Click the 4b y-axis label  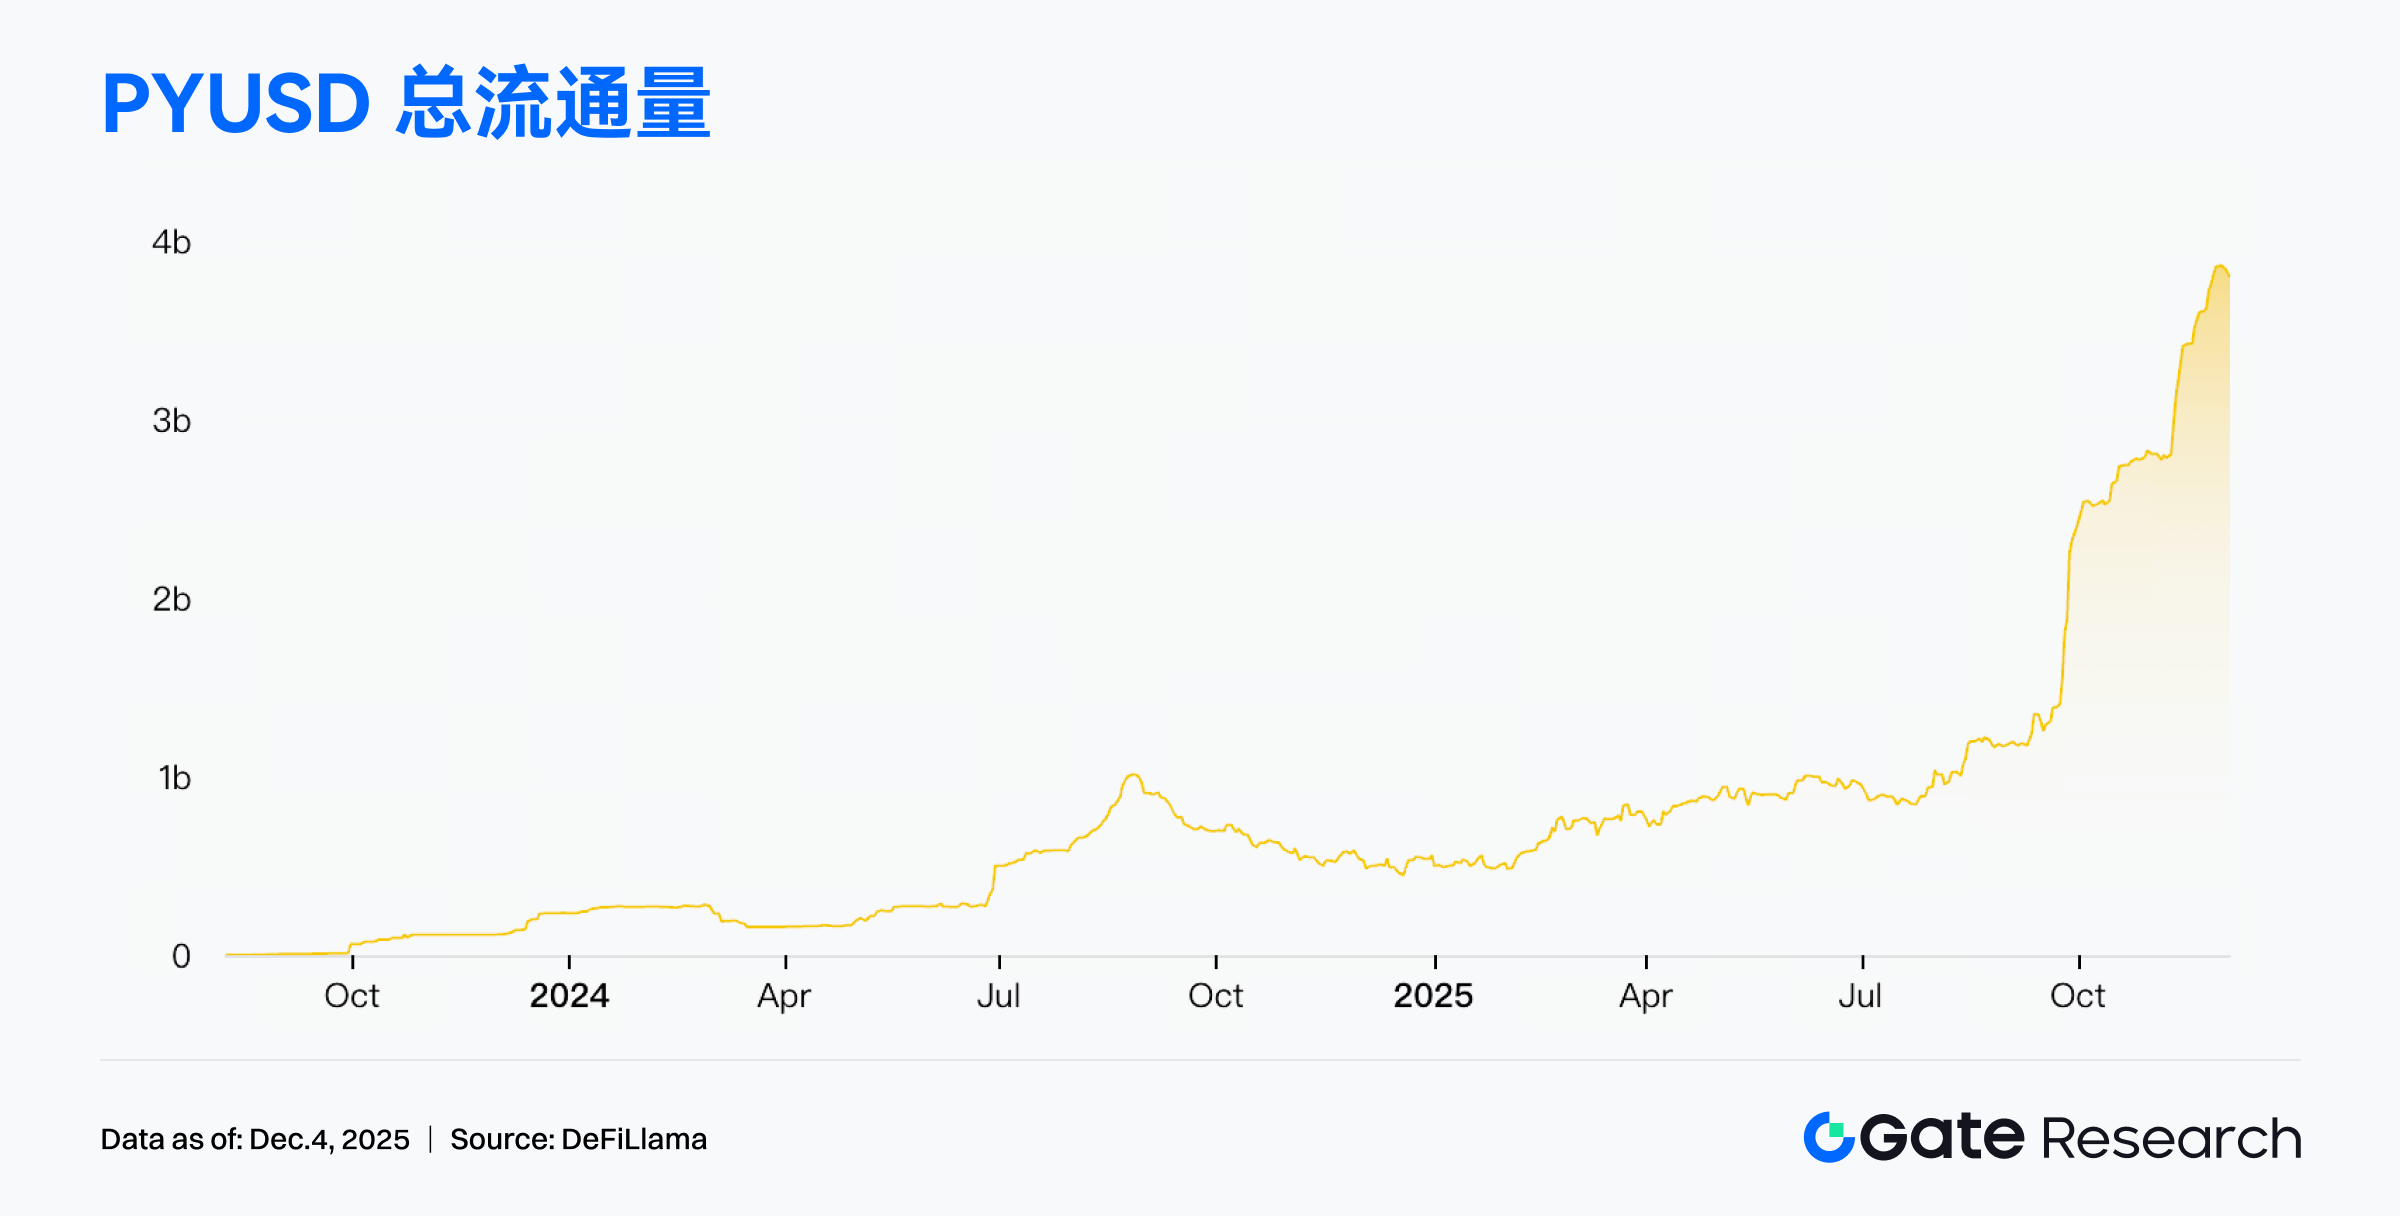click(171, 242)
